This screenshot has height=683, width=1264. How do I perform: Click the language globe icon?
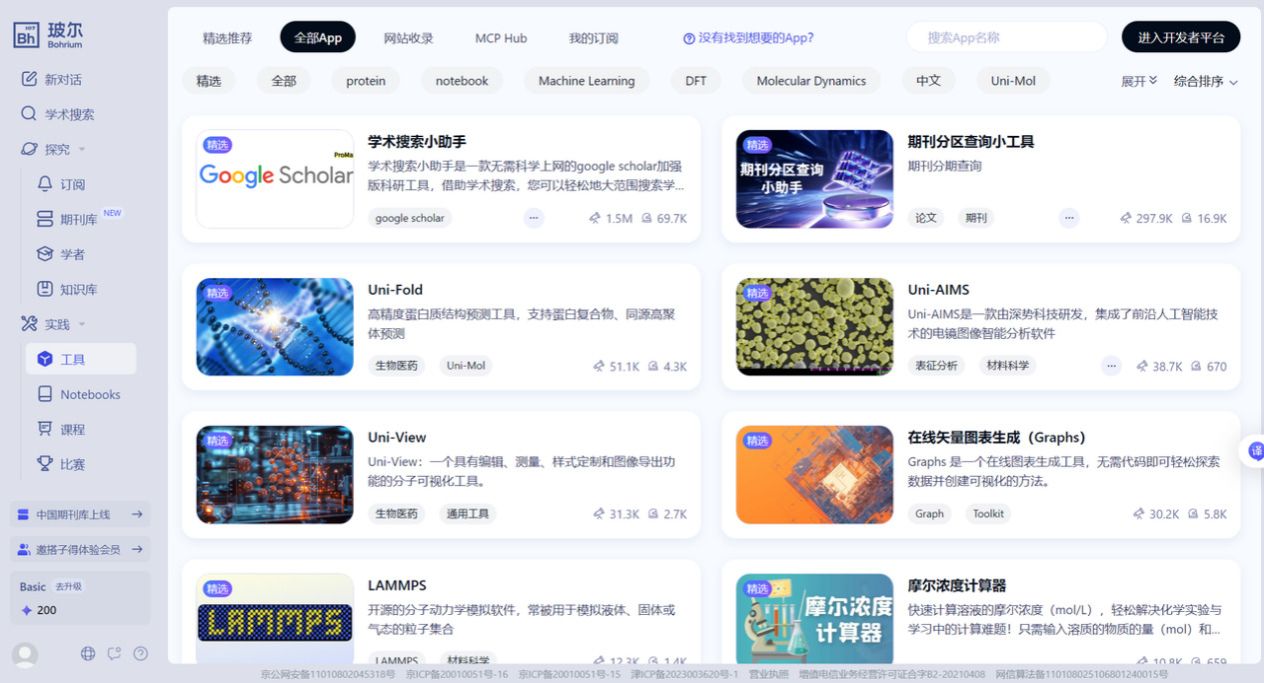pyautogui.click(x=88, y=653)
